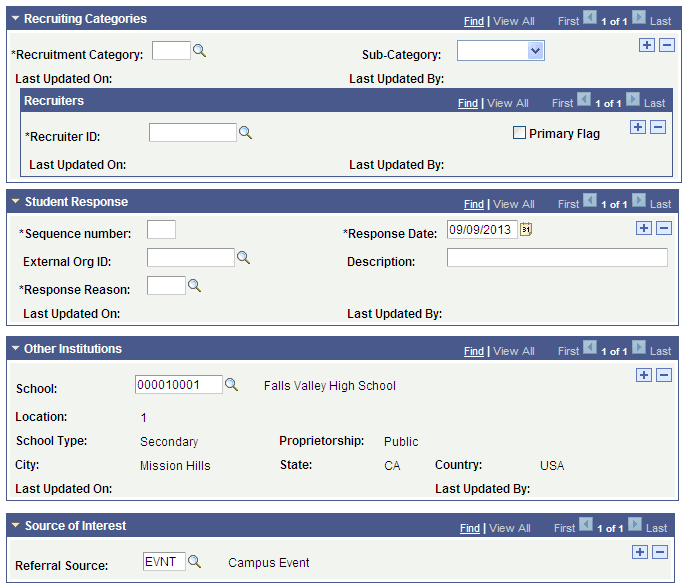Click Find link in Recruiting Categories

pyautogui.click(x=474, y=21)
